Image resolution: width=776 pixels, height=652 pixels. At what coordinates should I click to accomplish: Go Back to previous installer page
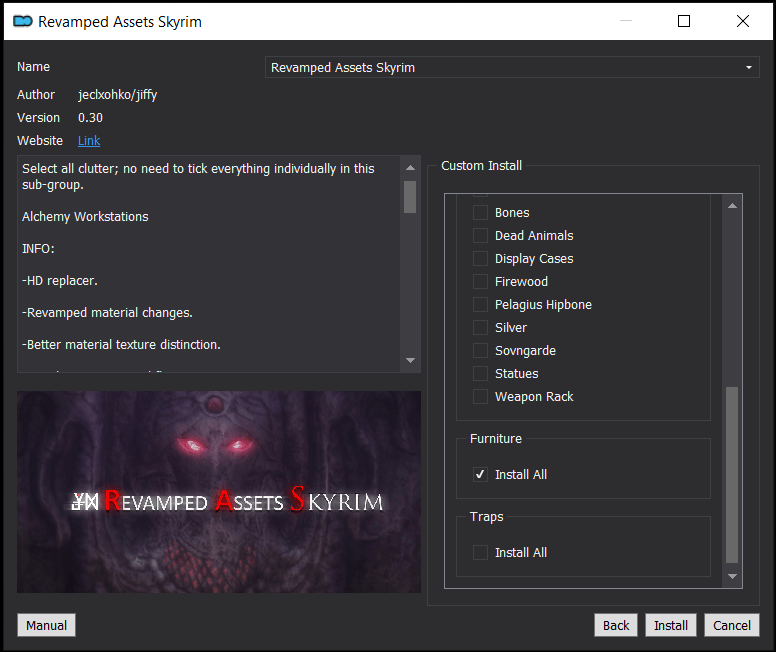[x=616, y=625]
